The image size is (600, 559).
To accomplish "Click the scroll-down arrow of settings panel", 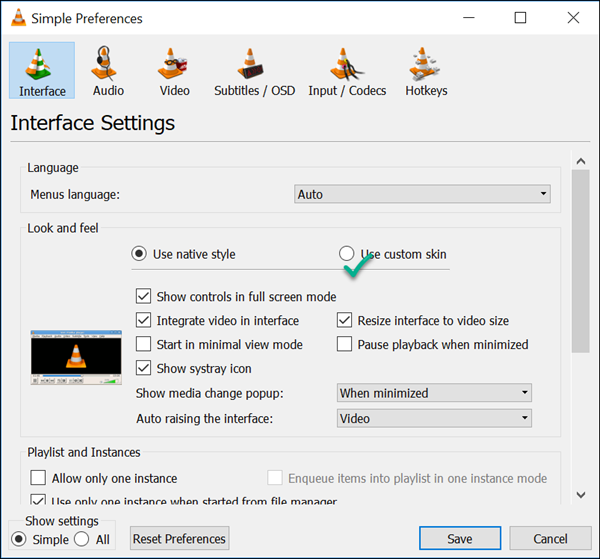I will click(581, 495).
